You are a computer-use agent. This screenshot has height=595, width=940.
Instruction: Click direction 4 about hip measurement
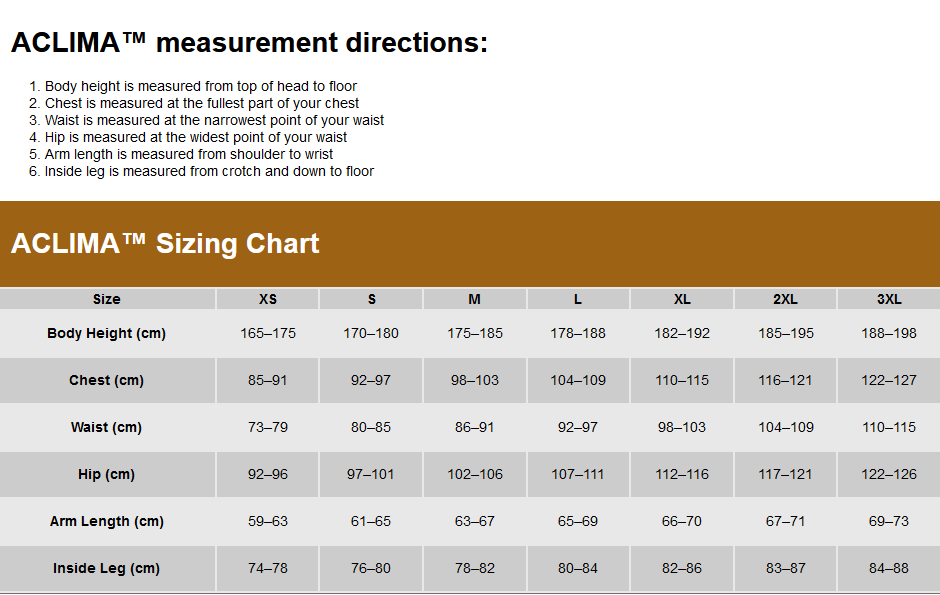click(195, 137)
